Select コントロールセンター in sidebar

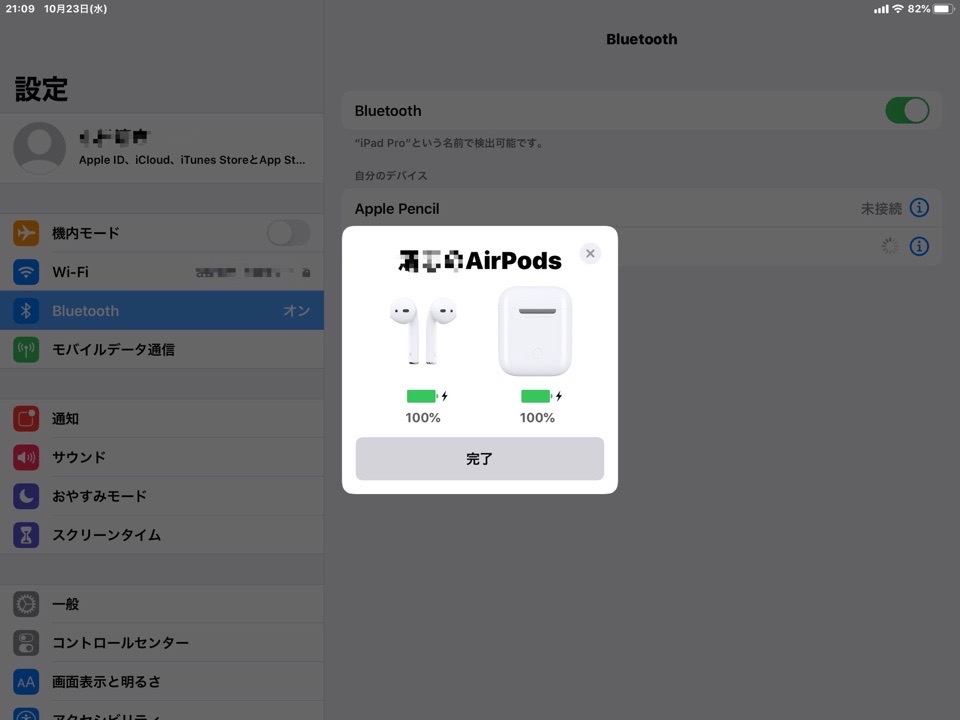pos(162,642)
